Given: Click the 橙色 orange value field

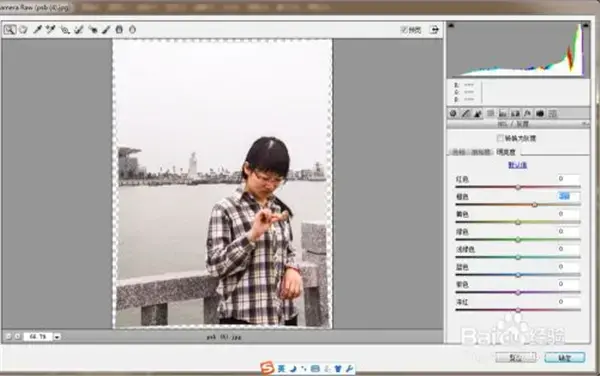Looking at the screenshot, I should (568, 196).
